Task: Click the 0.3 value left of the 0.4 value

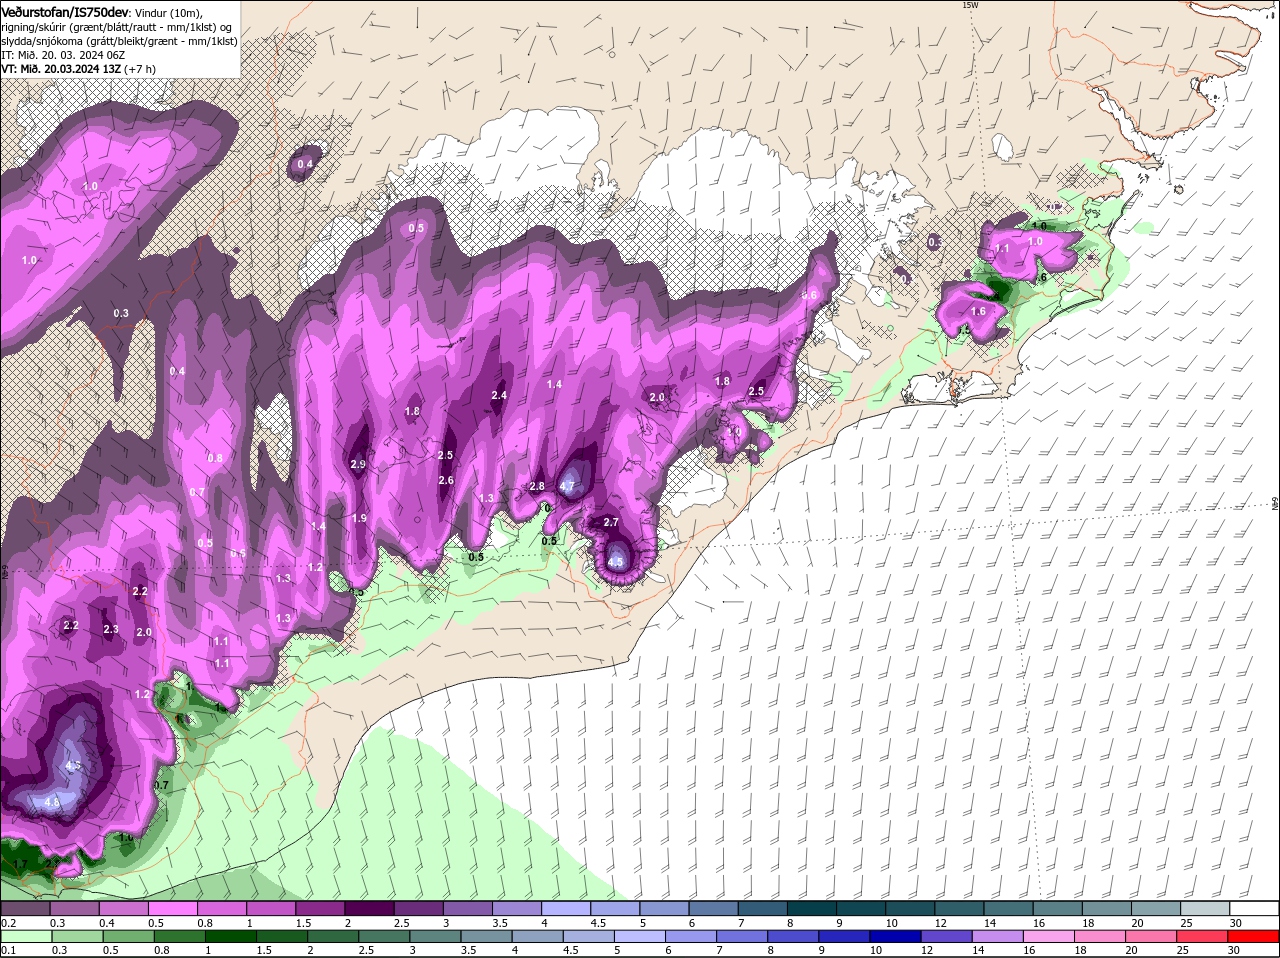Action: (121, 313)
